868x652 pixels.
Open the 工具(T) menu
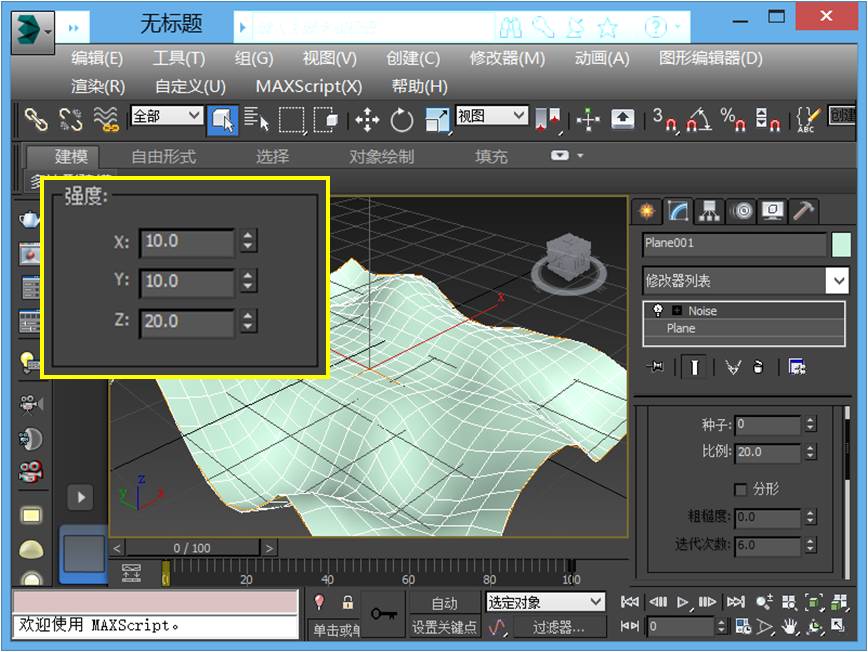179,58
